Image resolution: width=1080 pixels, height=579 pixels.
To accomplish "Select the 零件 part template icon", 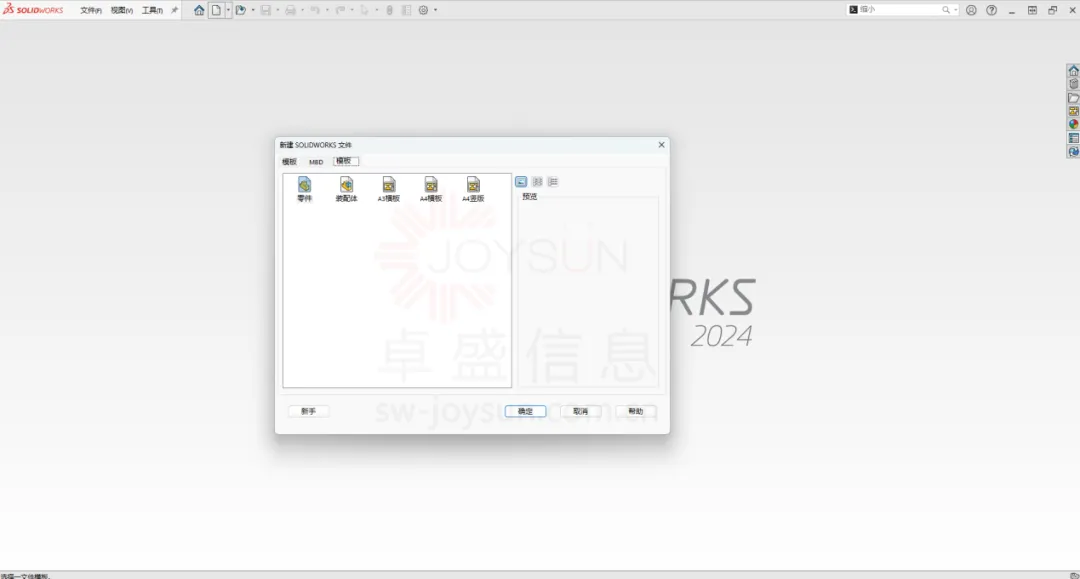I will click(x=304, y=185).
